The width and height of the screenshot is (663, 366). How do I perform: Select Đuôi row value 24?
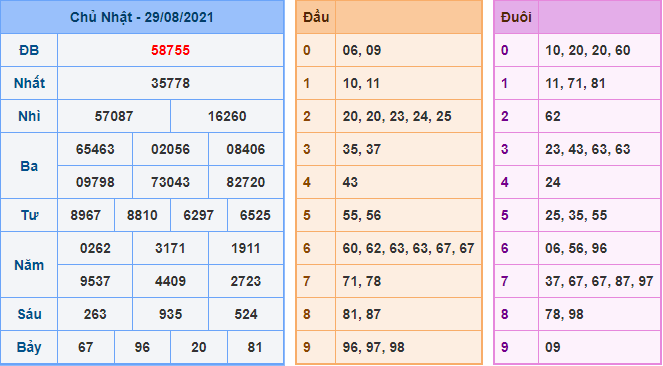tap(553, 182)
